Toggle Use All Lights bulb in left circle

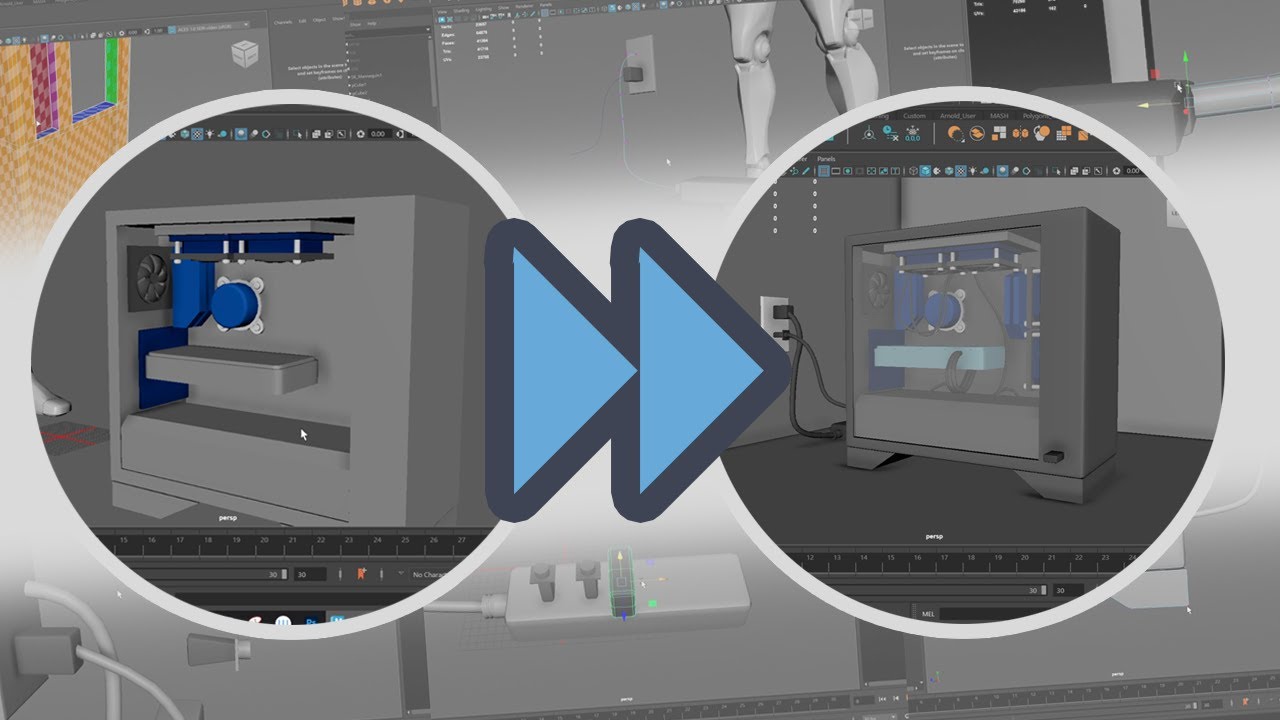(x=210, y=134)
